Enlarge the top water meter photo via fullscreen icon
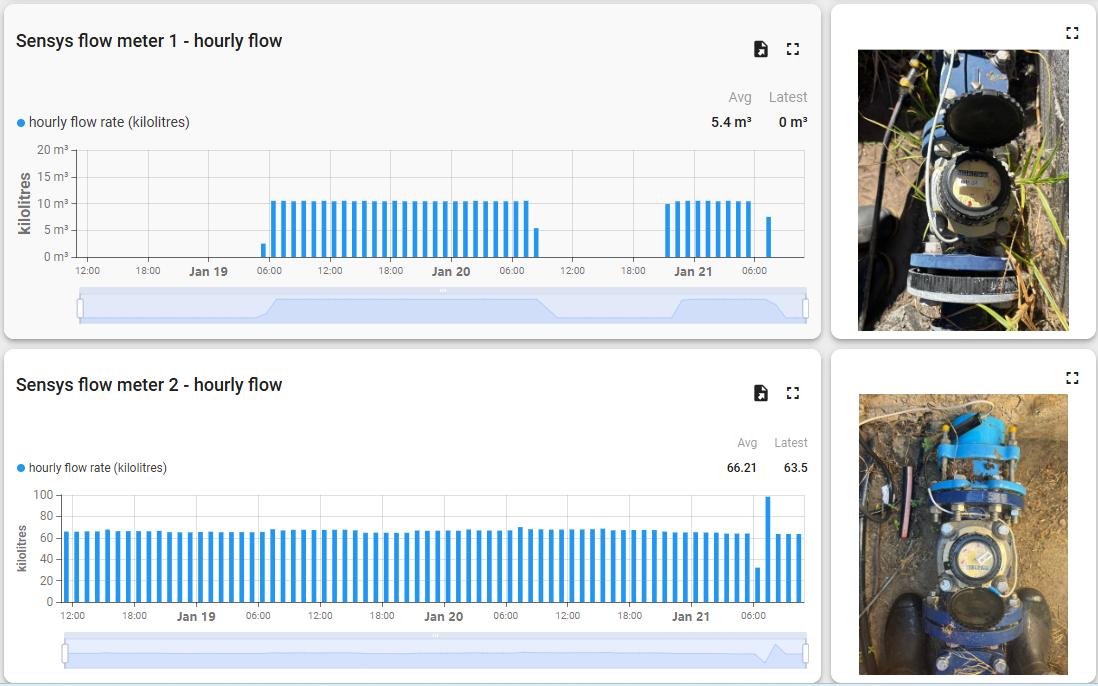 point(1072,32)
